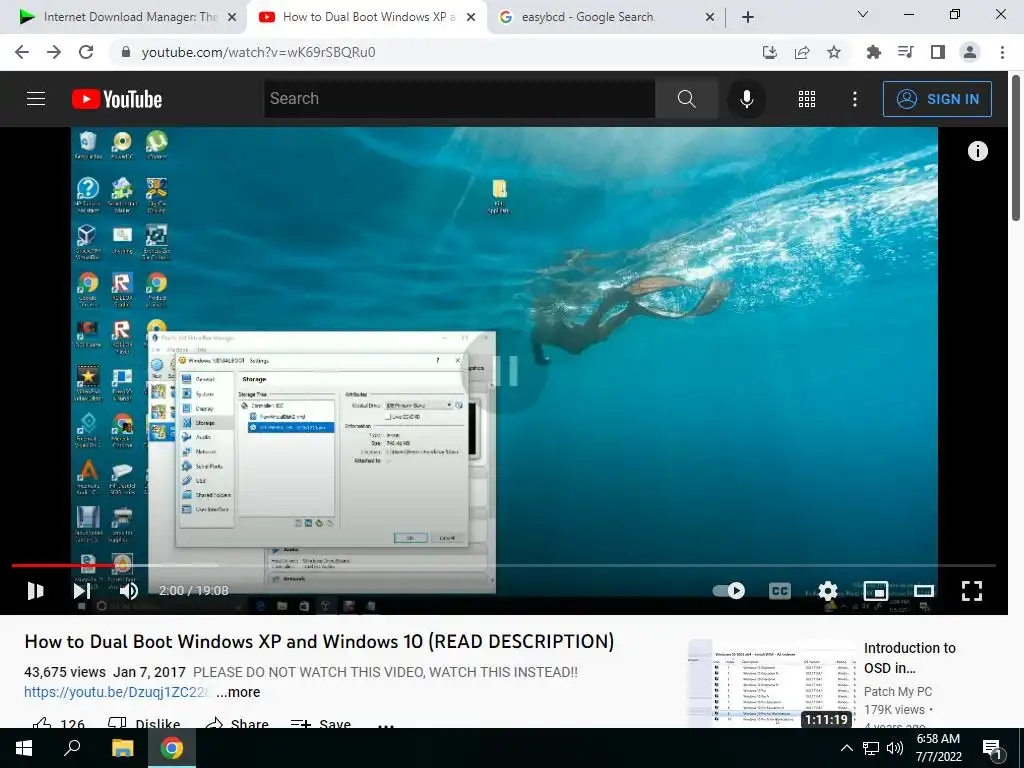1024x768 pixels.
Task: Turn on closed captions
Action: click(x=780, y=591)
